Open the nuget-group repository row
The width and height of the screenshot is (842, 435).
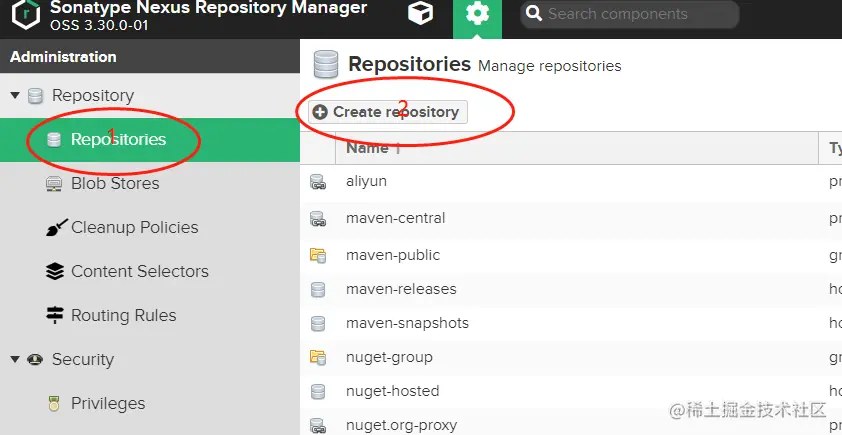[x=571, y=358]
